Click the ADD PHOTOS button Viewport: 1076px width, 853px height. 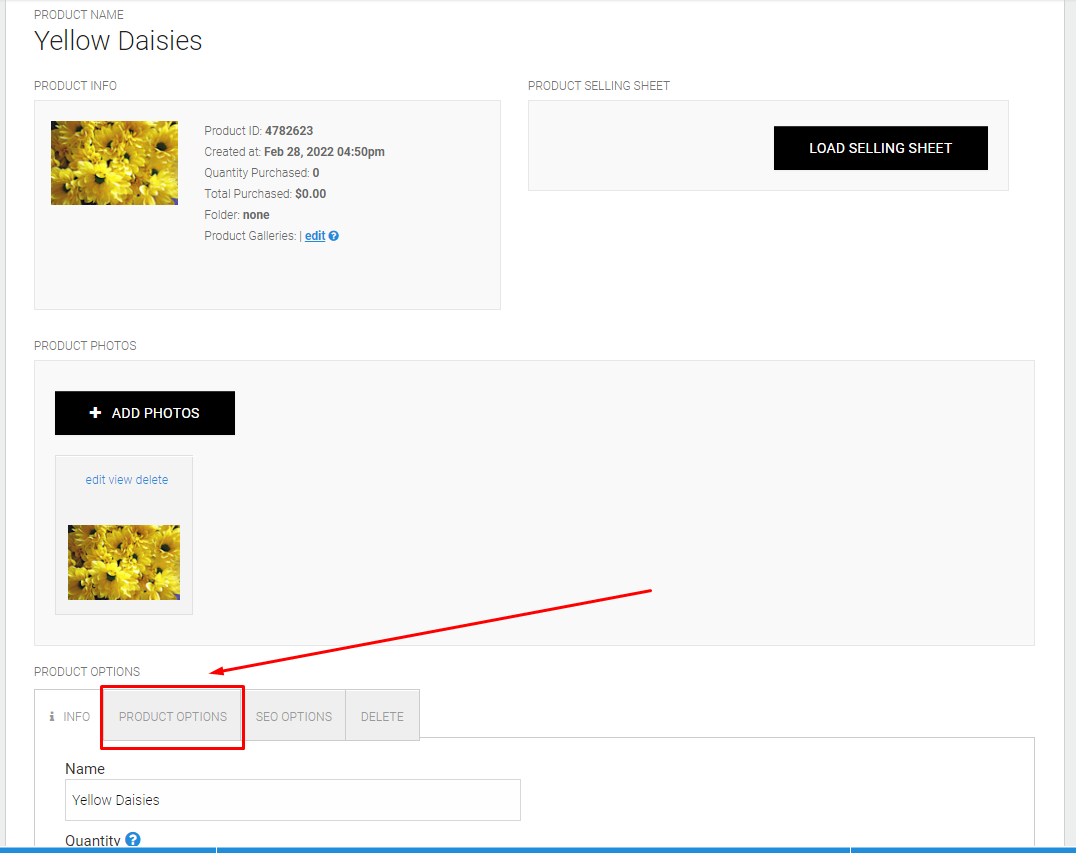point(144,412)
